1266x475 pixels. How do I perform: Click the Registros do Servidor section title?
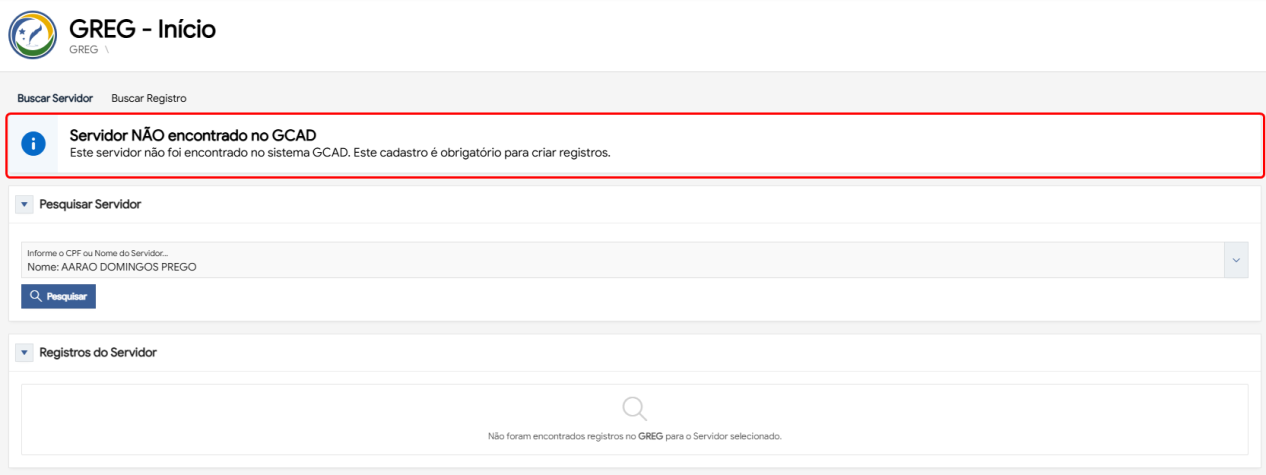point(98,352)
